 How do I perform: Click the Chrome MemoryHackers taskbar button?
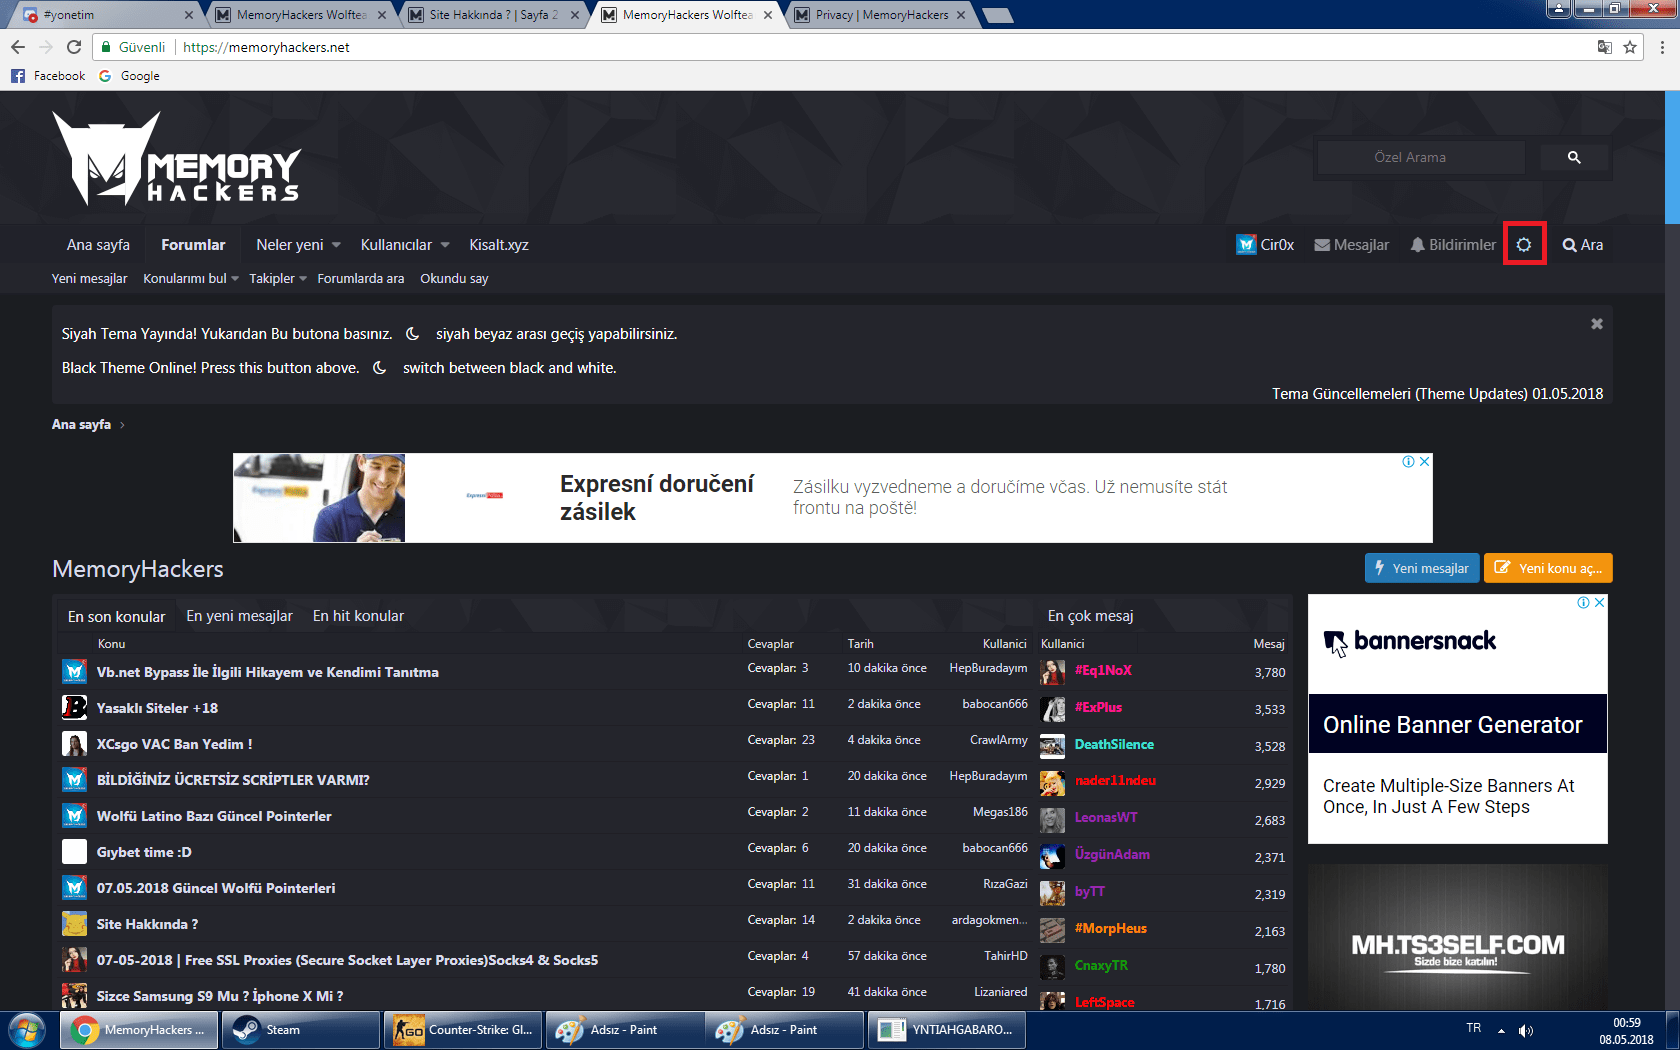click(139, 1030)
